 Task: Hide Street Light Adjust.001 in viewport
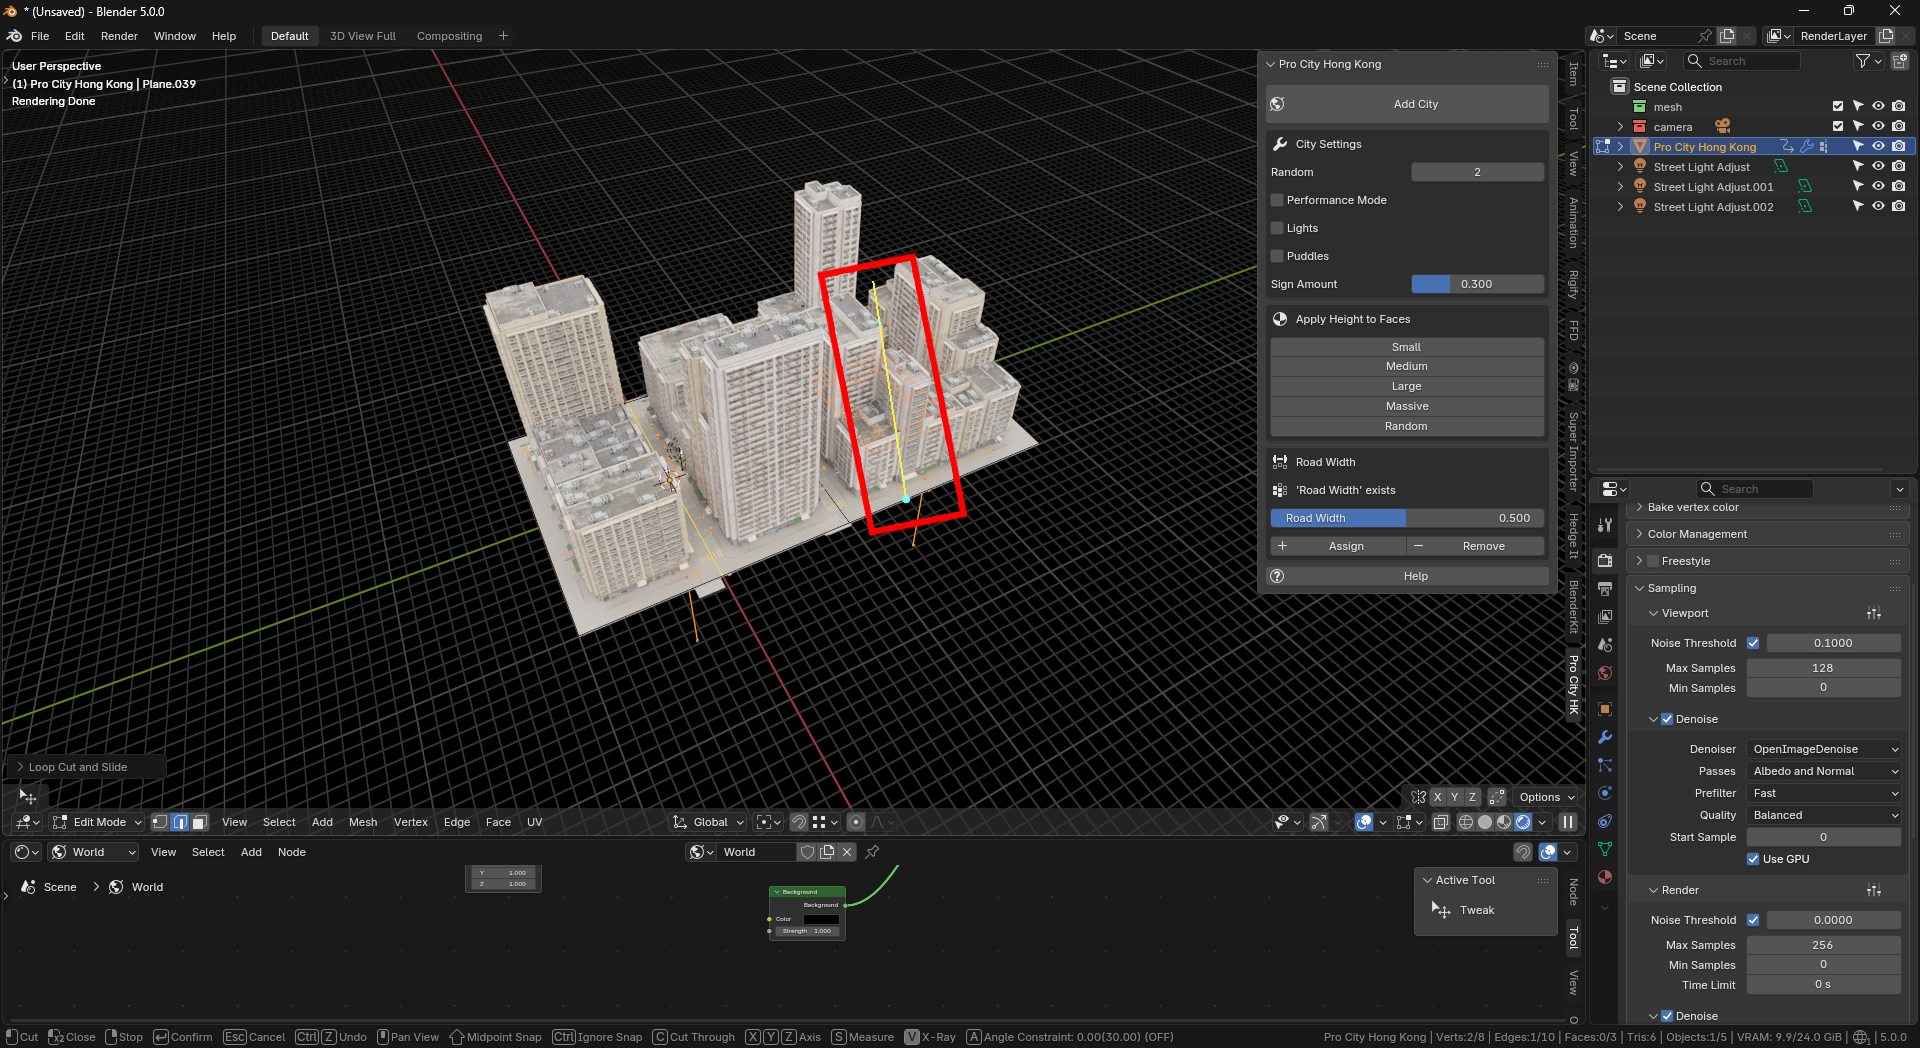point(1878,186)
